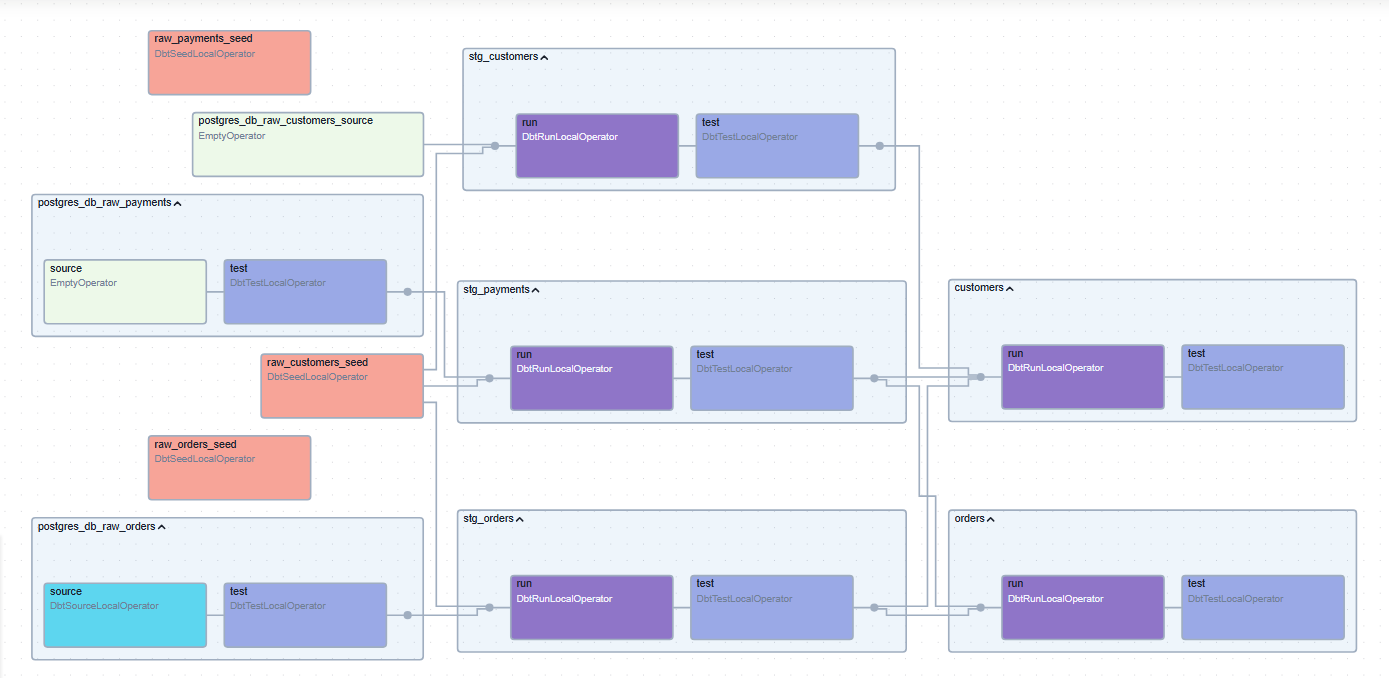Open the test task in customers group
Viewport: 1389px width, 678px height.
1262,377
